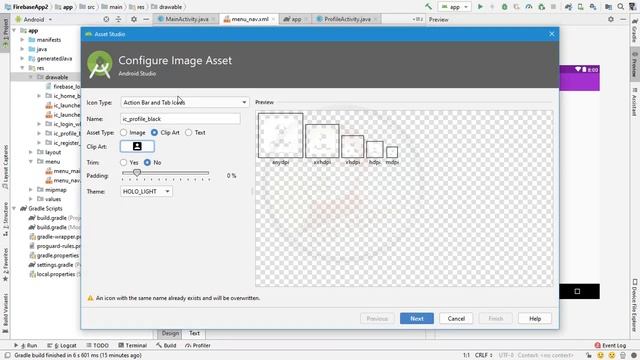Select the anydpi preview thumbnail
640x360 pixels.
pyautogui.click(x=280, y=135)
